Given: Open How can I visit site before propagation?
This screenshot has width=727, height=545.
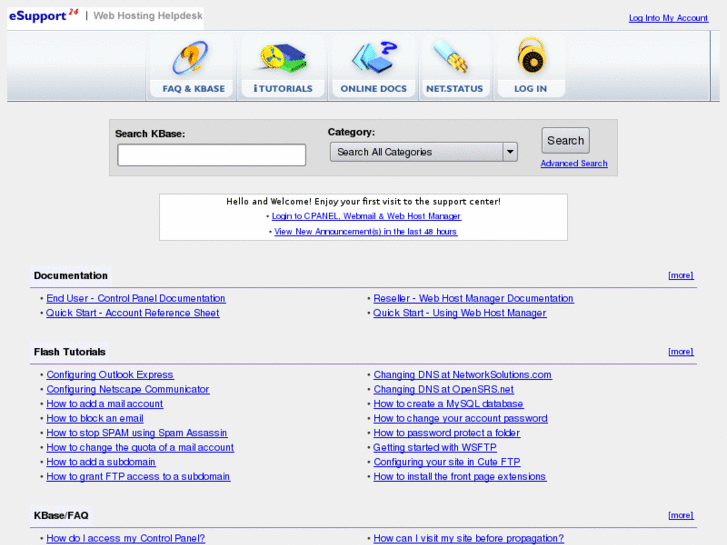Looking at the screenshot, I should pos(469,539).
